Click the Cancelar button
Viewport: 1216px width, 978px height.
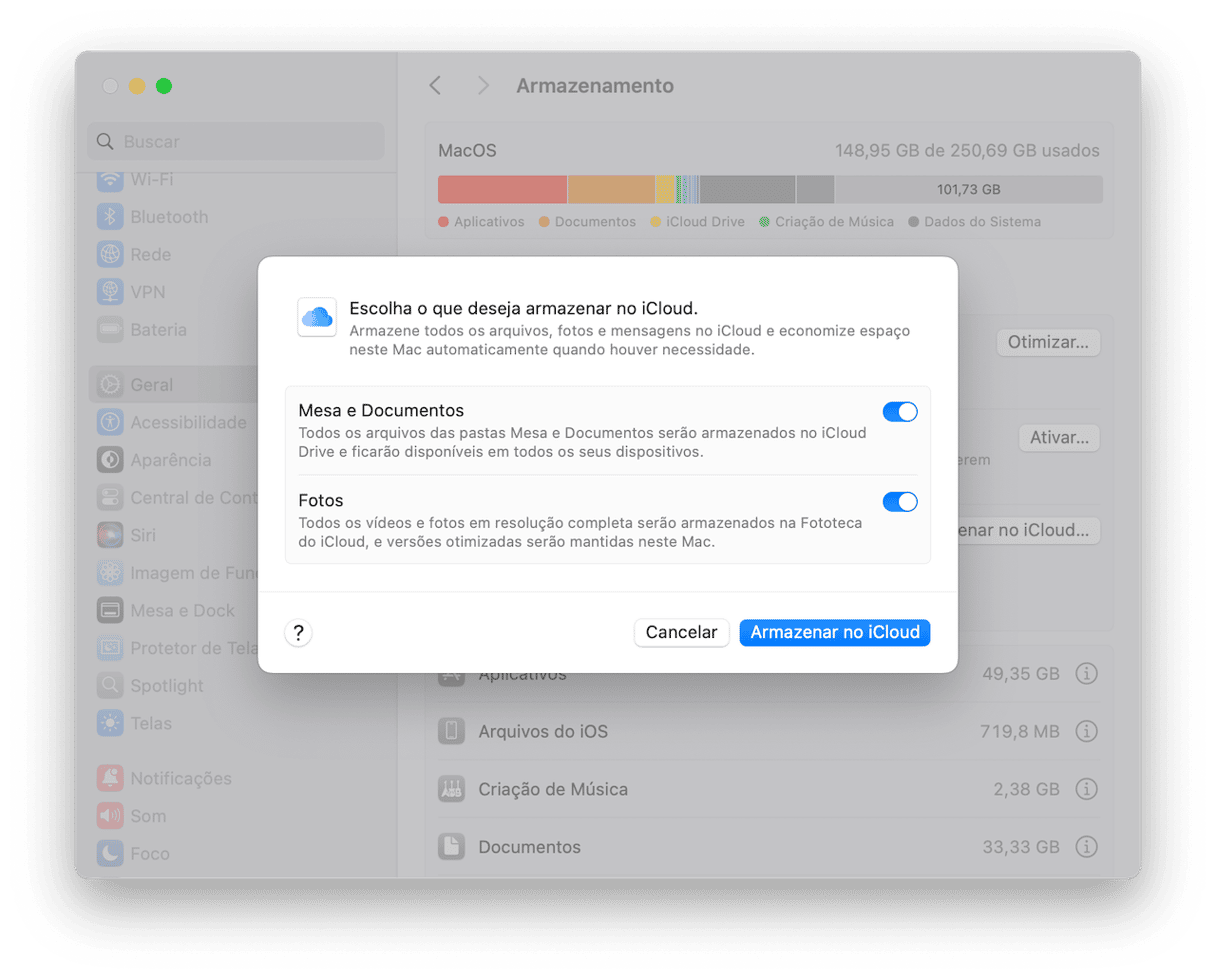[682, 633]
